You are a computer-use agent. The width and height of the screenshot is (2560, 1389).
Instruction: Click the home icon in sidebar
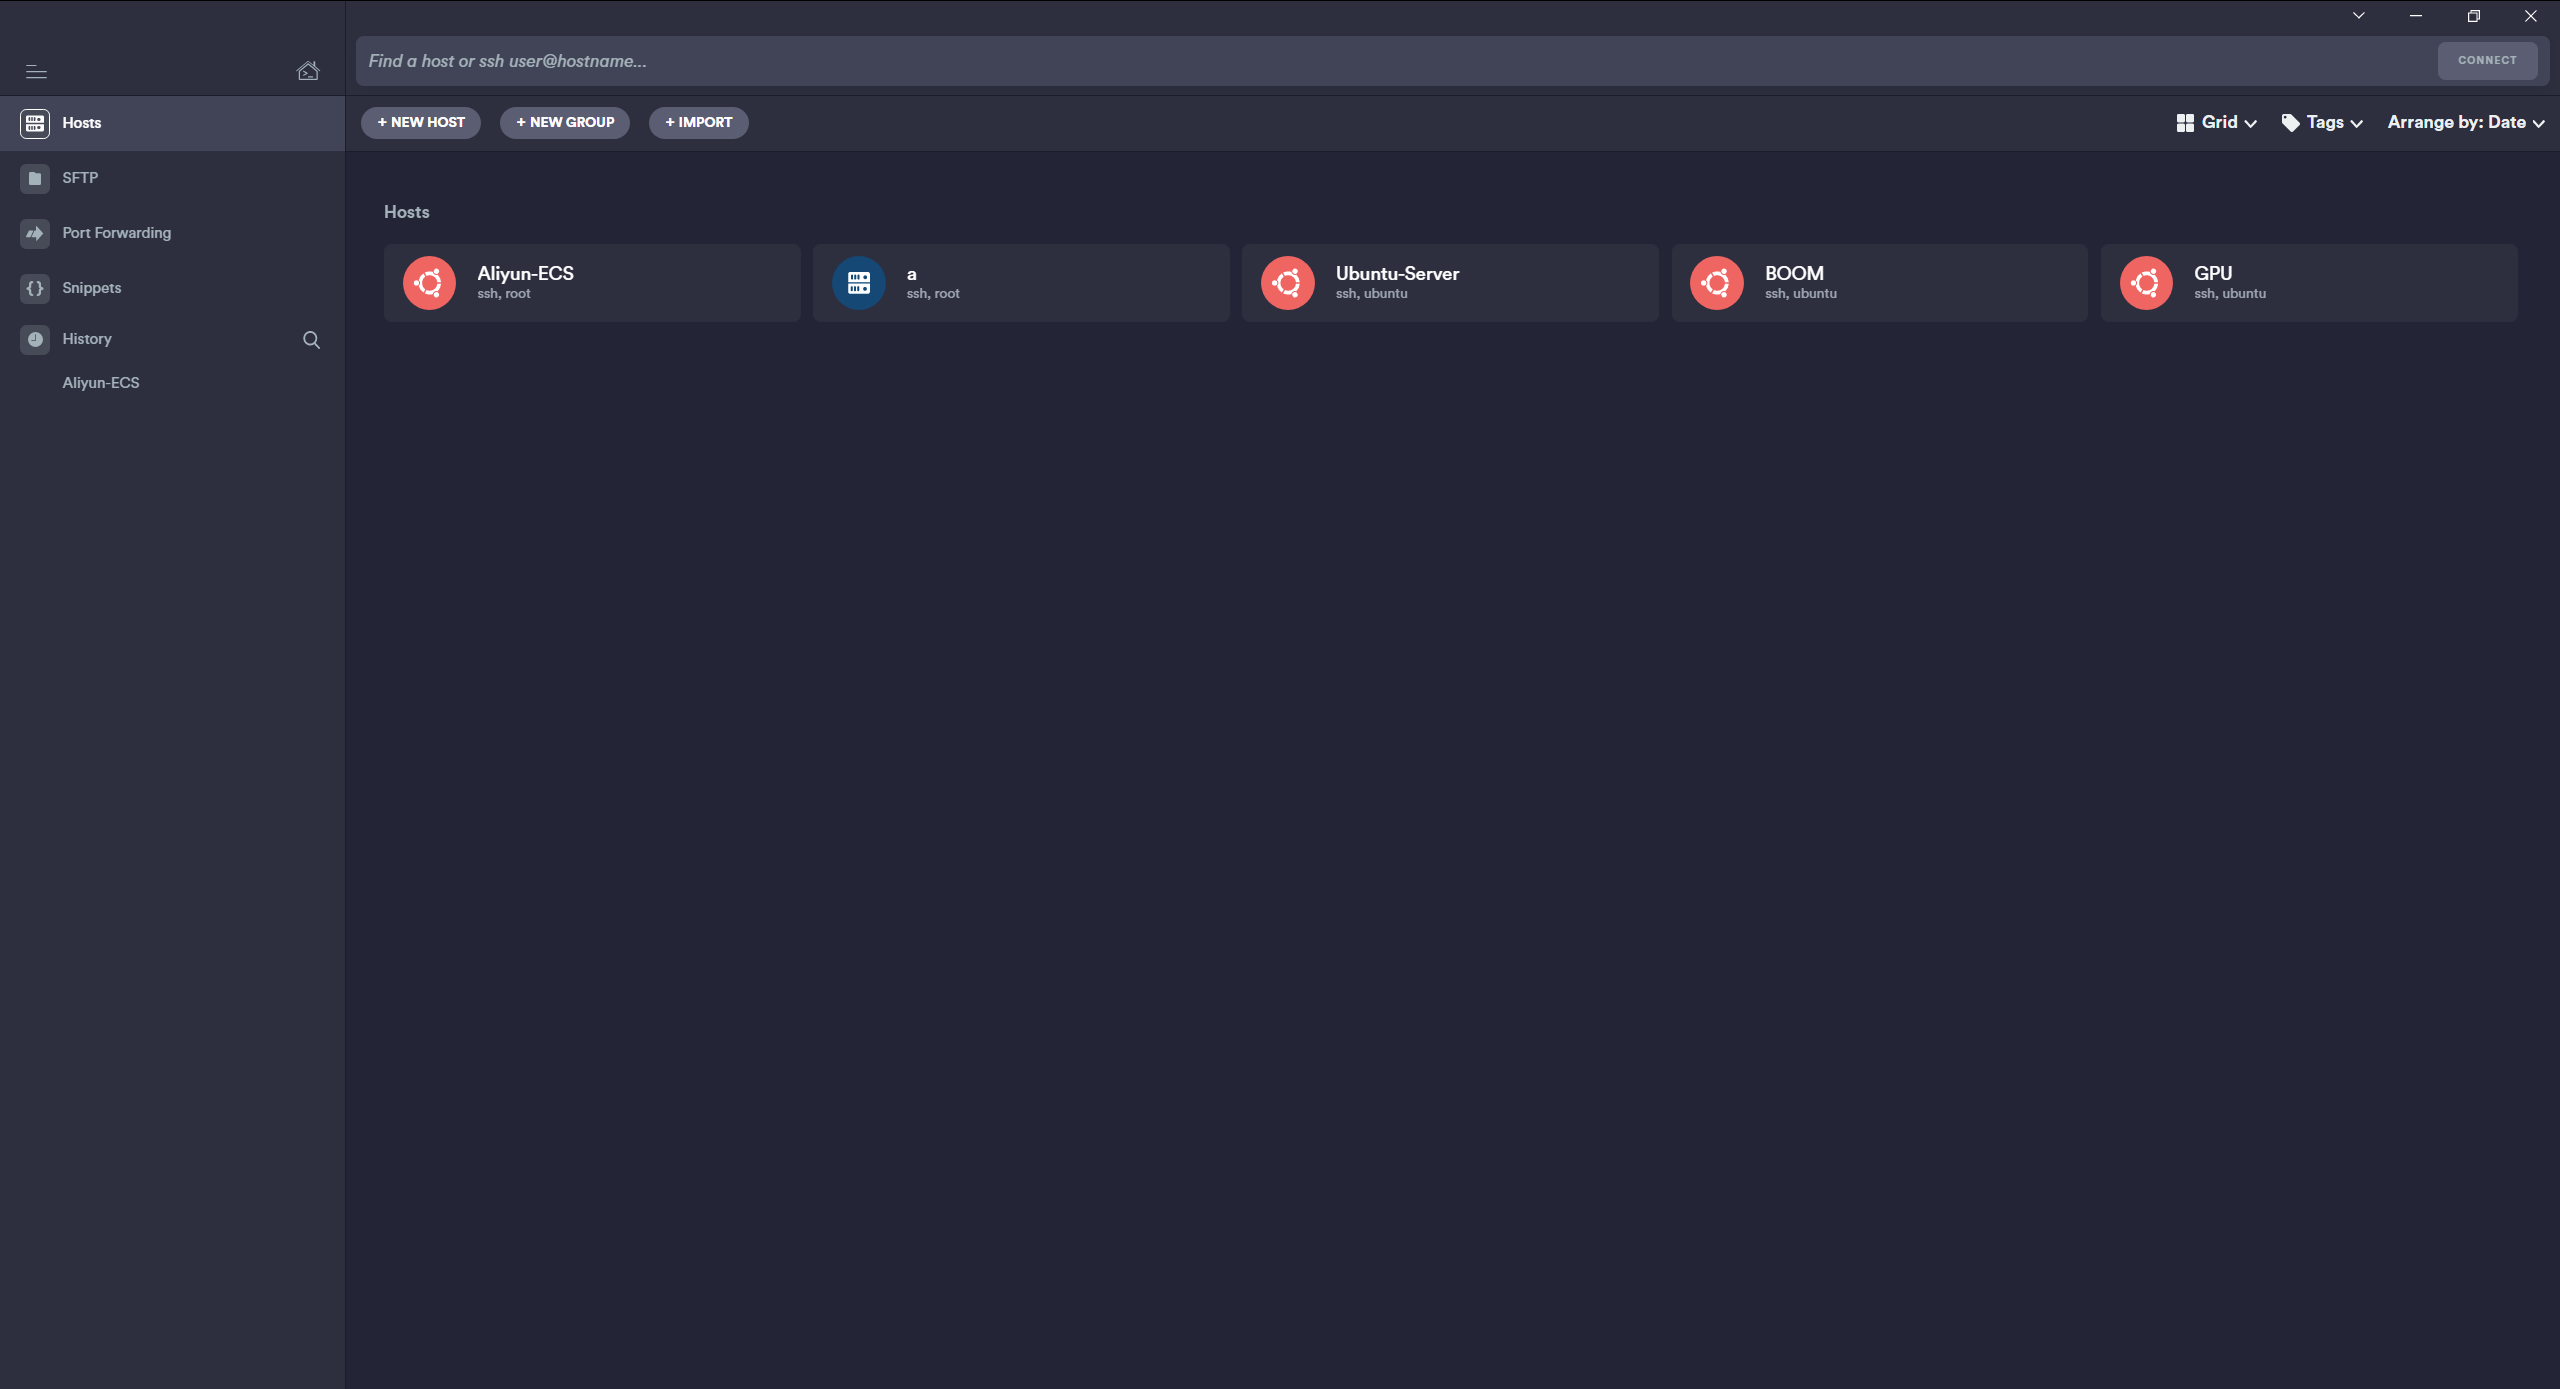click(308, 71)
